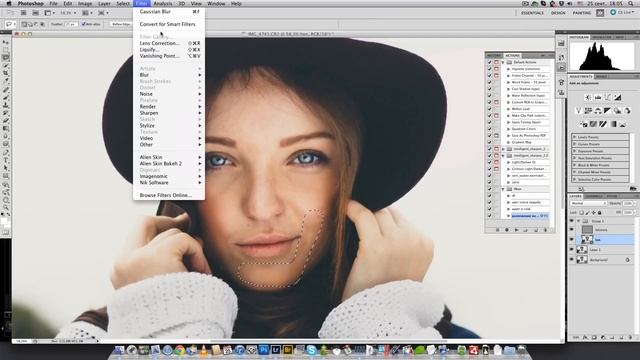
Task: Toggle the Anti-alias checkbox in the options bar
Action: 83,24
